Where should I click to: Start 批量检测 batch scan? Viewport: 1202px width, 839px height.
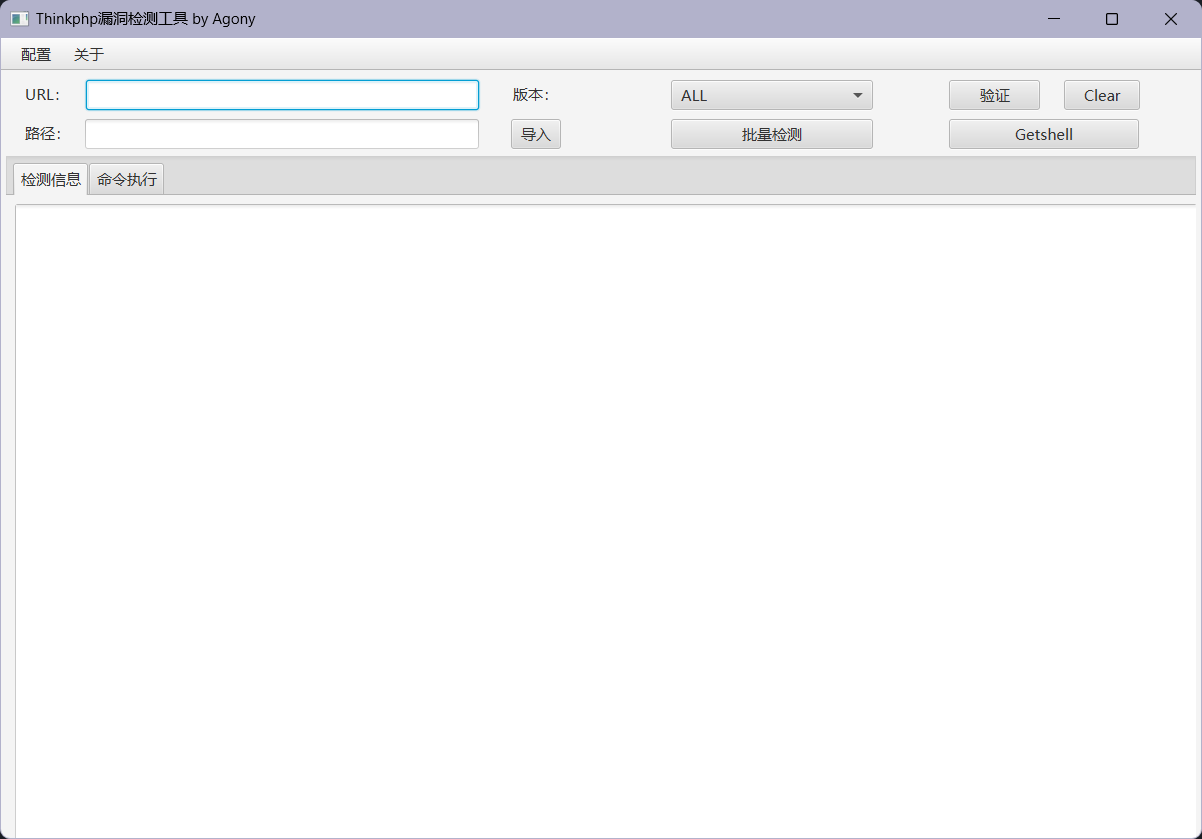[x=772, y=134]
